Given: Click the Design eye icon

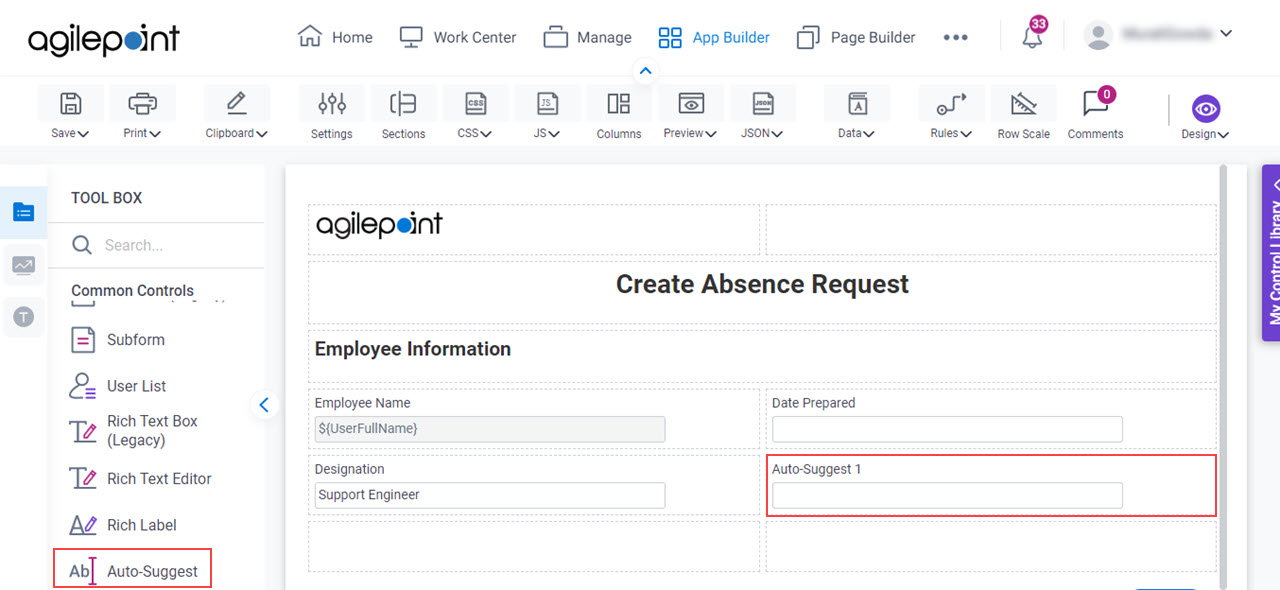Looking at the screenshot, I should 1206,109.
